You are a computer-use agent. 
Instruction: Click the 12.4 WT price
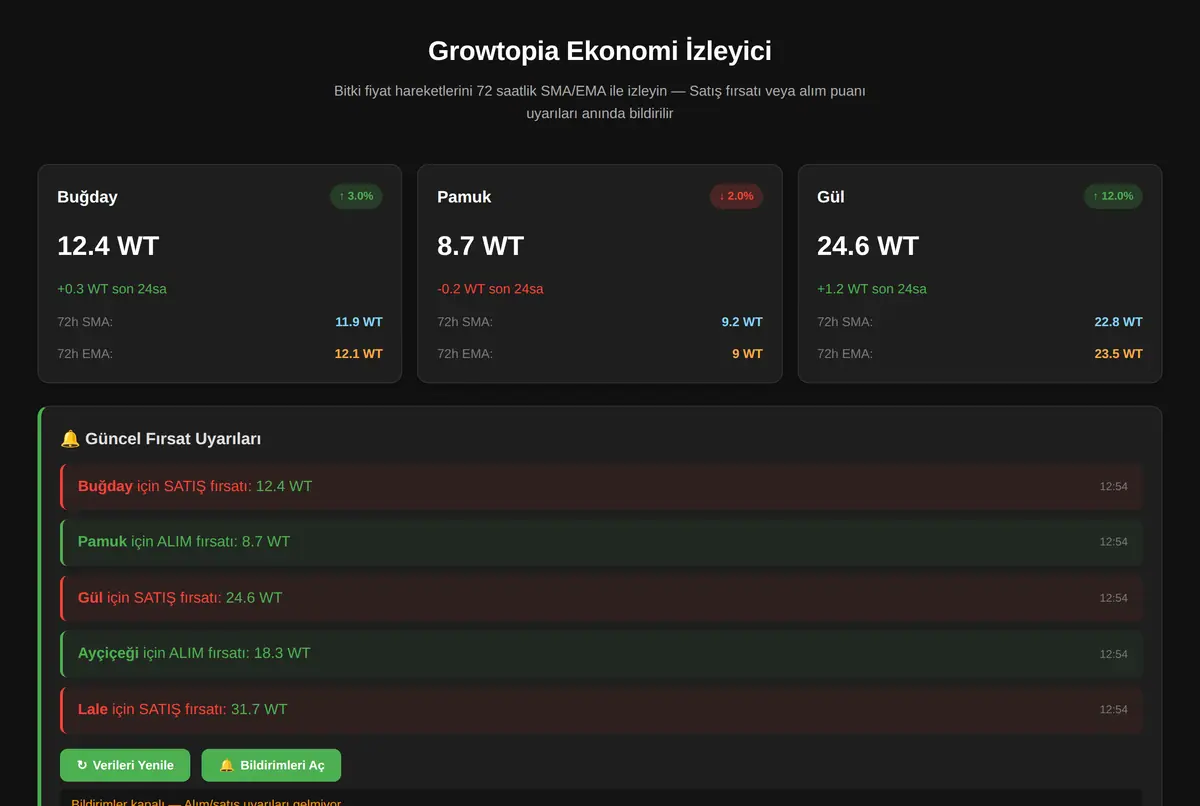(x=108, y=246)
